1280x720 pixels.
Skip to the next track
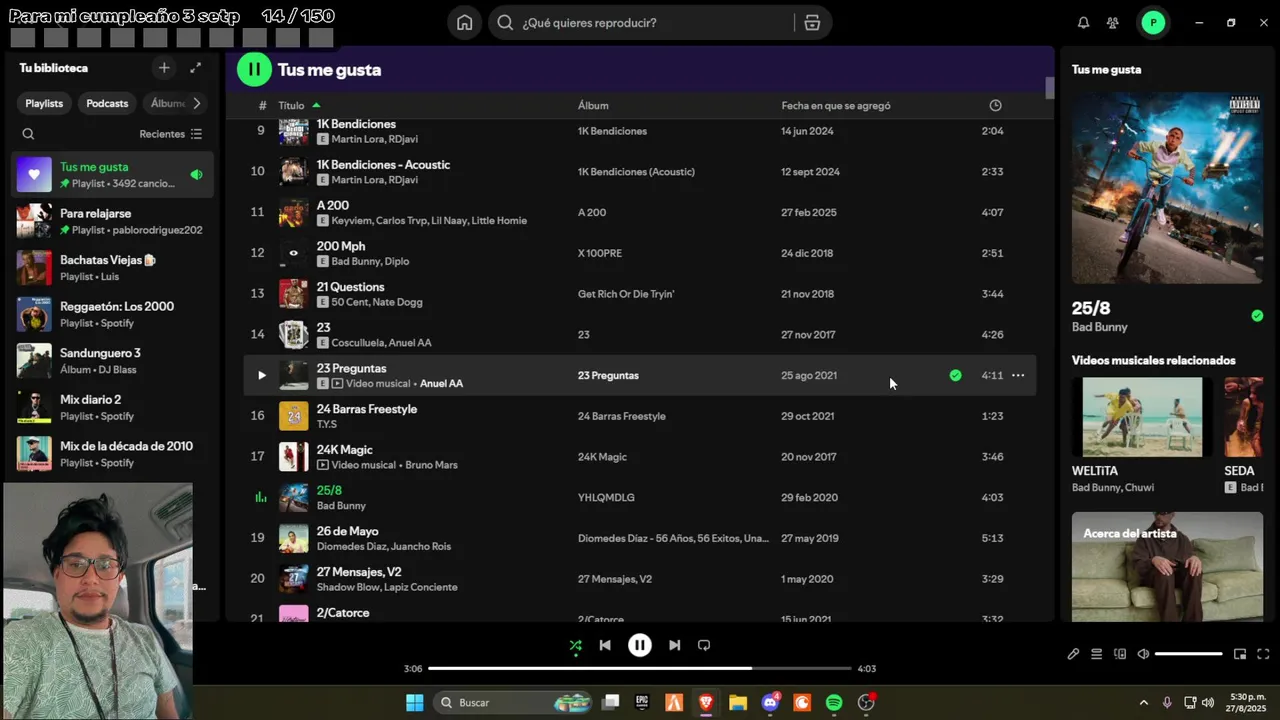(x=674, y=645)
